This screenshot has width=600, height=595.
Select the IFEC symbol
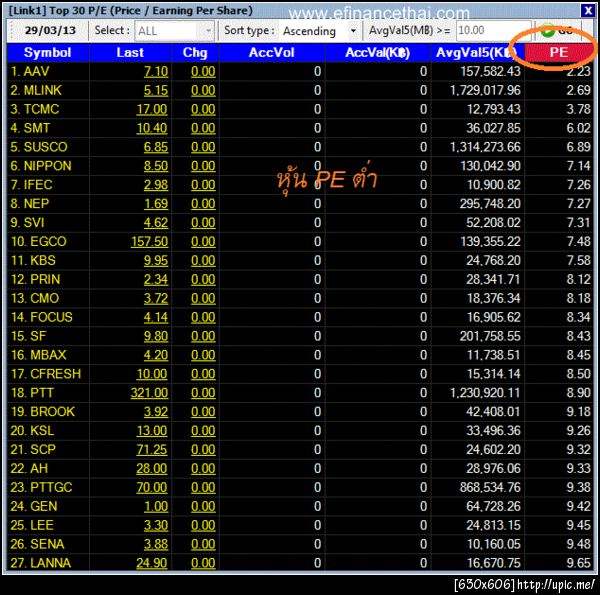(x=38, y=185)
